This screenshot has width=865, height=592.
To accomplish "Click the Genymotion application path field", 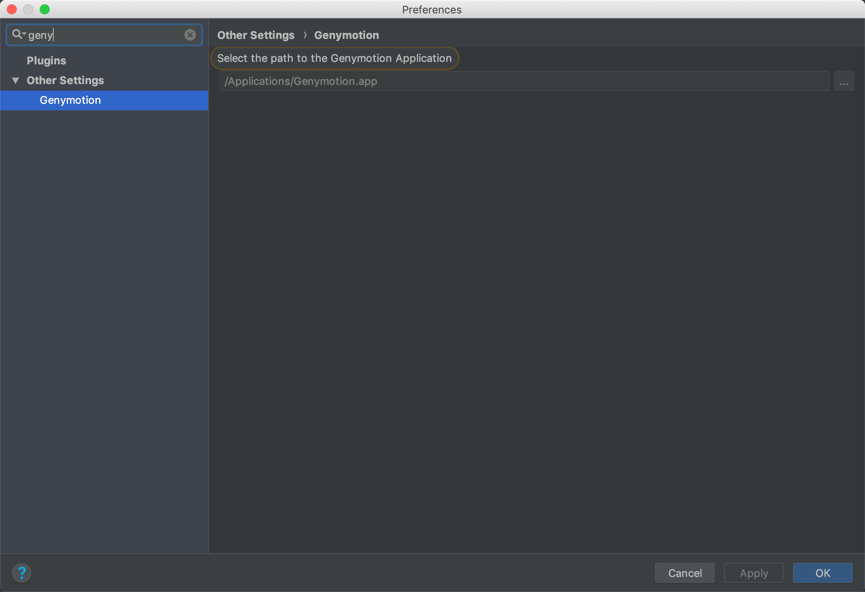I will (524, 82).
